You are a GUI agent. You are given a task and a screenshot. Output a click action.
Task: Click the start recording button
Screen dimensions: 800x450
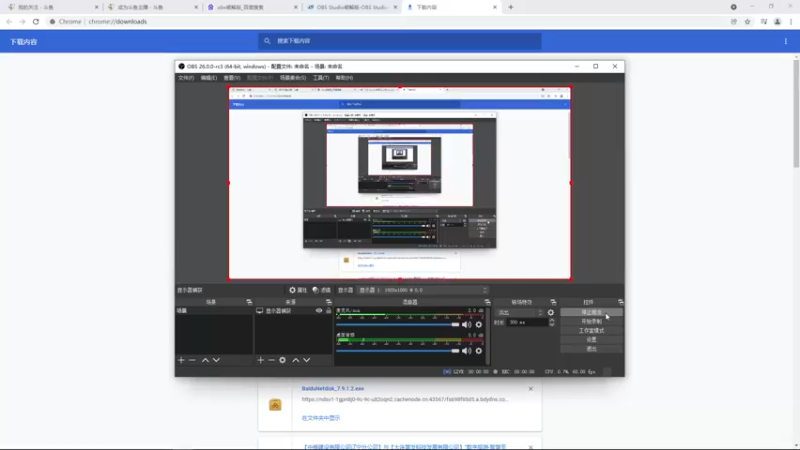click(591, 321)
